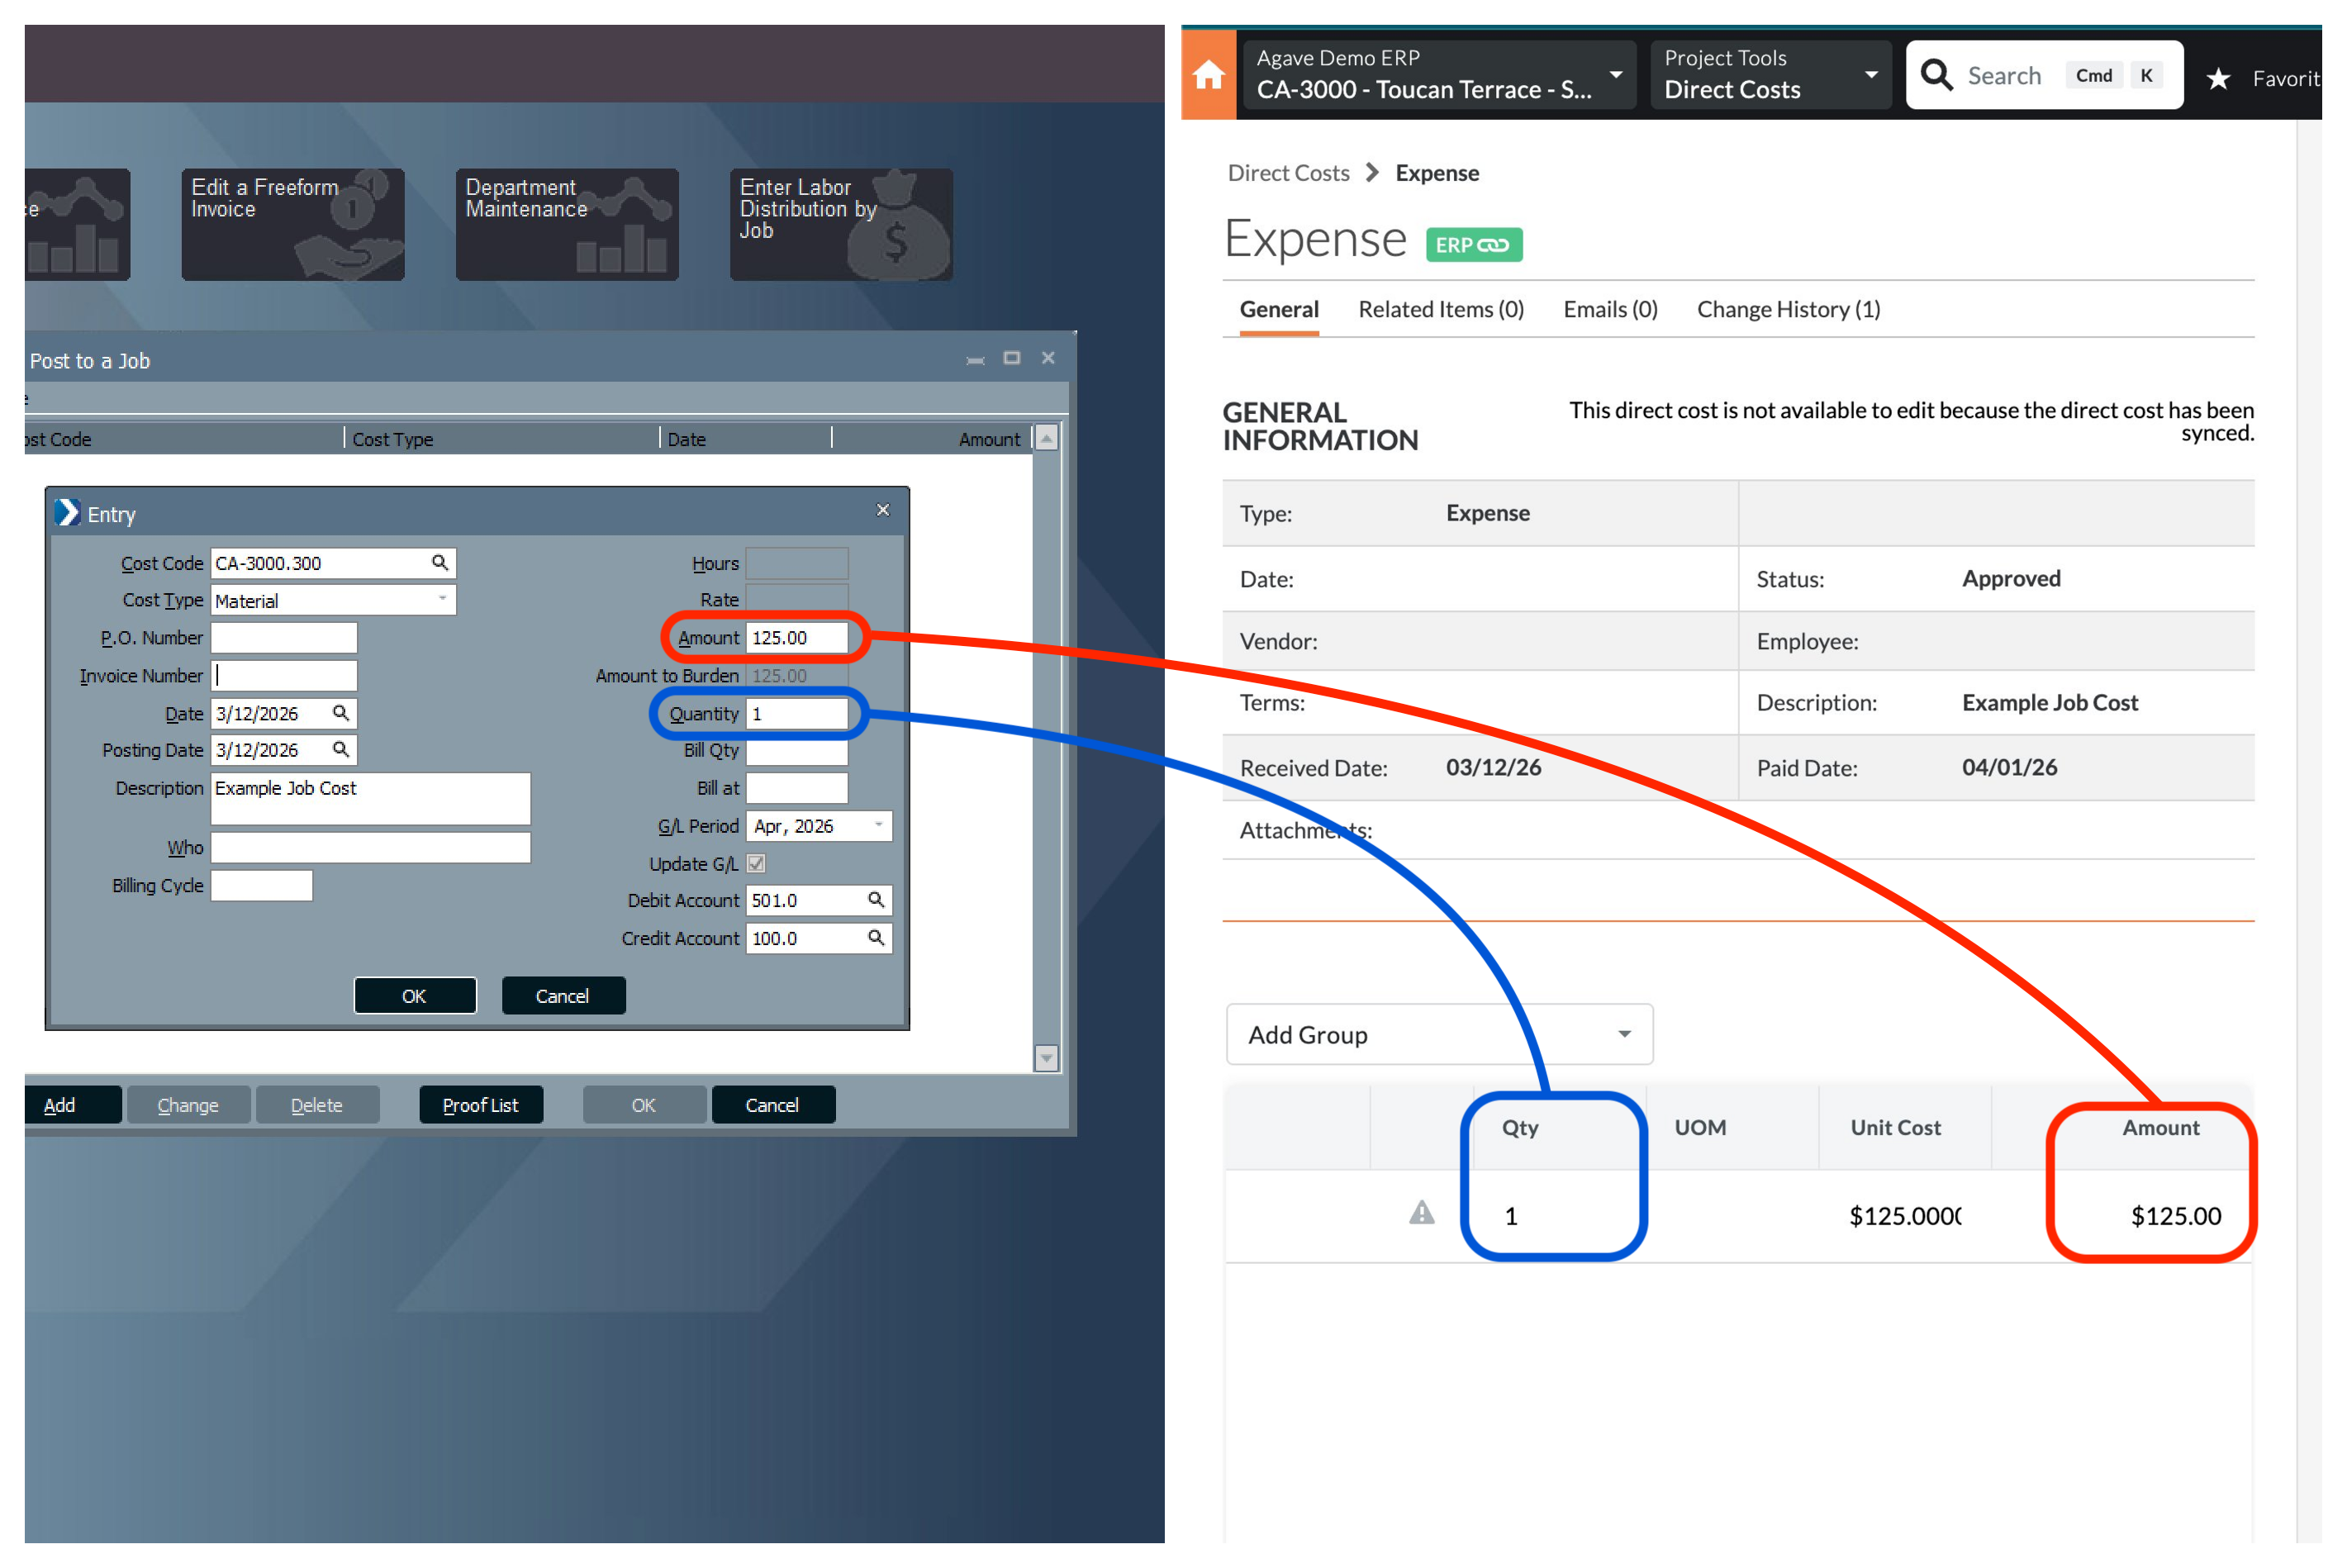
Task: Click the search magnifying glass in Agave toolbar
Action: tap(1937, 74)
